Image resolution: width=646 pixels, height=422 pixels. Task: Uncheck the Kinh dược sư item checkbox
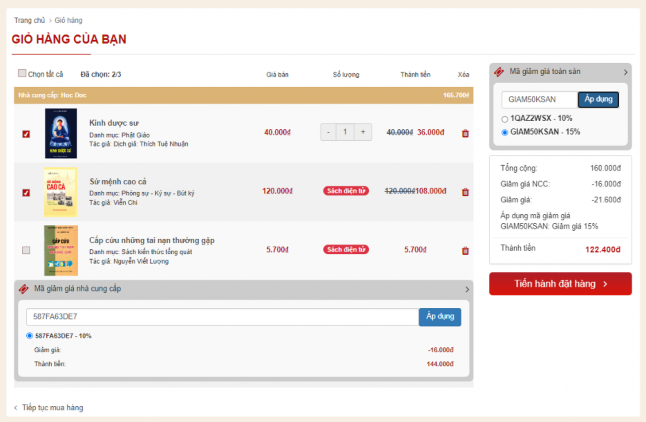[x=26, y=134]
